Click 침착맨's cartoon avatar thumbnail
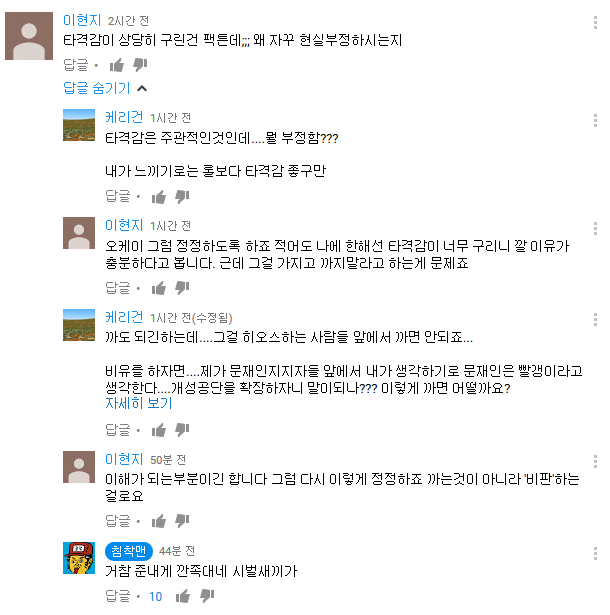The width and height of the screenshot is (610, 615). (79, 558)
